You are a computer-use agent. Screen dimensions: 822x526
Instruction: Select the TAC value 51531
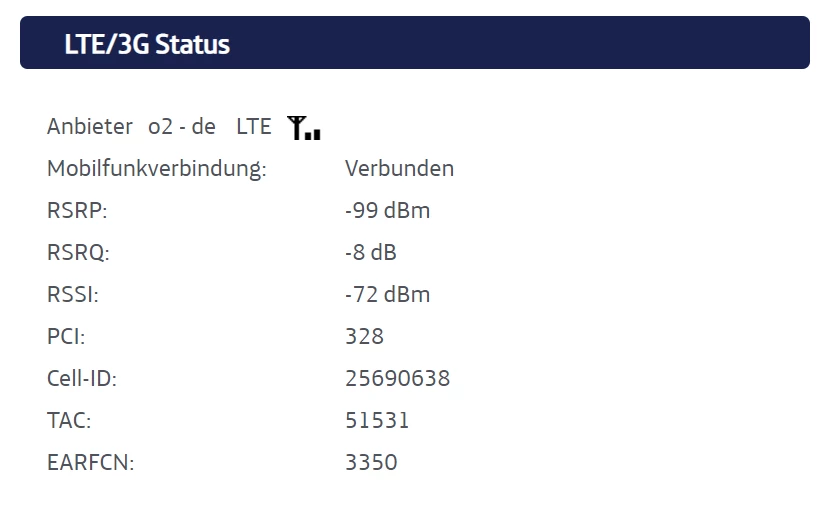click(377, 421)
